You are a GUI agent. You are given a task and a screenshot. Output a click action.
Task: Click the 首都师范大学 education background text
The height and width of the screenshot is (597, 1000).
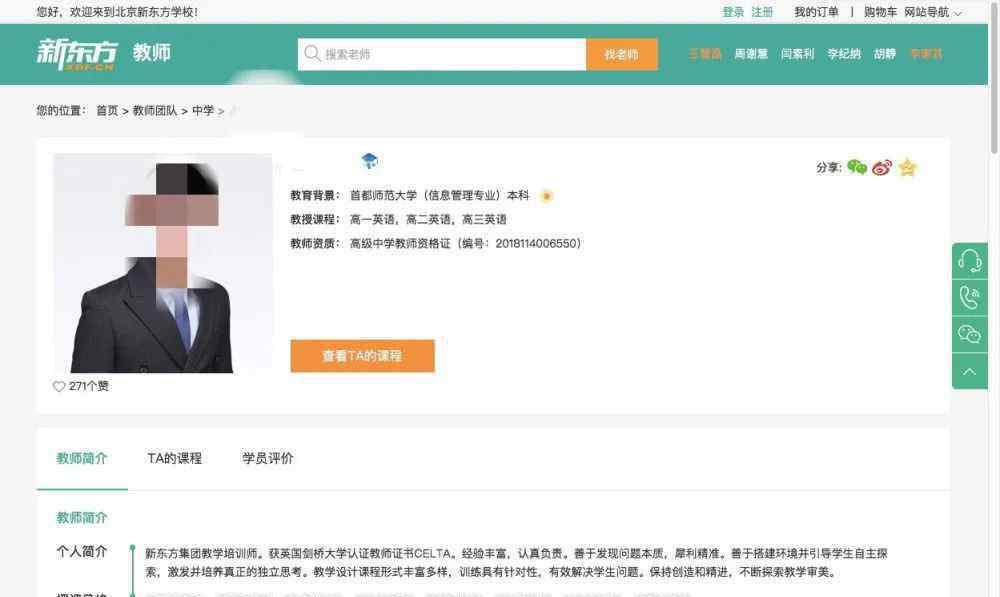(x=439, y=196)
